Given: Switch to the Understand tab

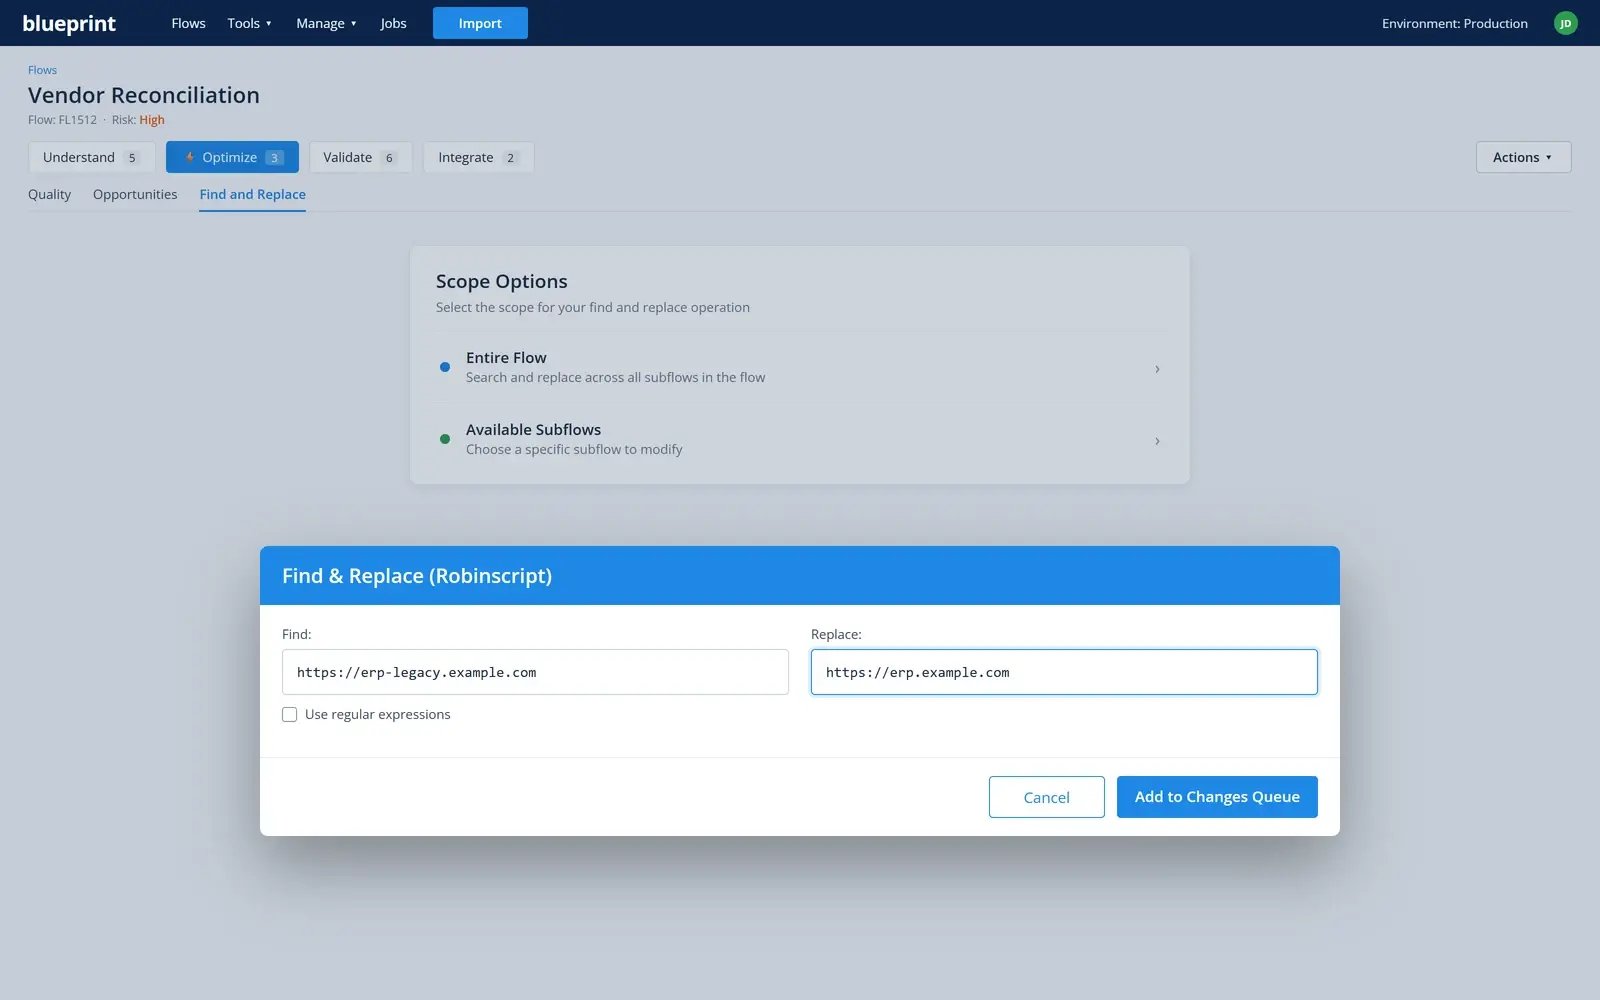Looking at the screenshot, I should coord(91,157).
